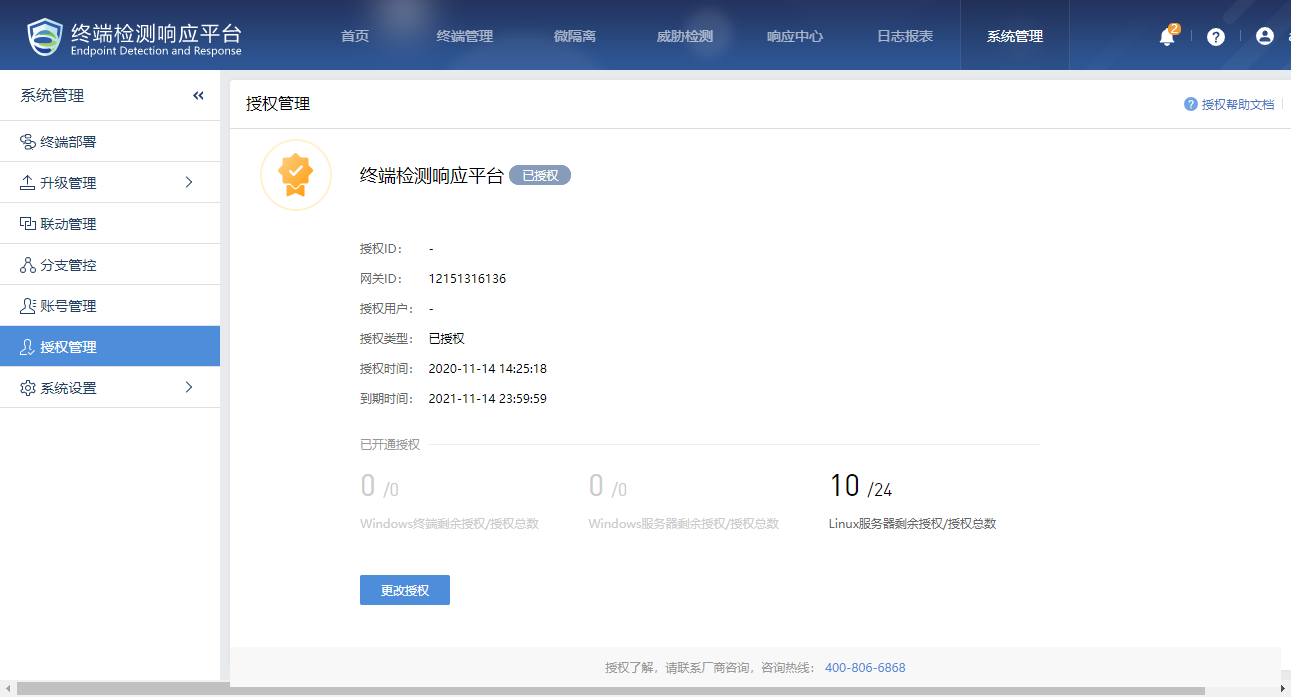Click the orange authorization badge icon
This screenshot has width=1291, height=697.
tap(295, 176)
